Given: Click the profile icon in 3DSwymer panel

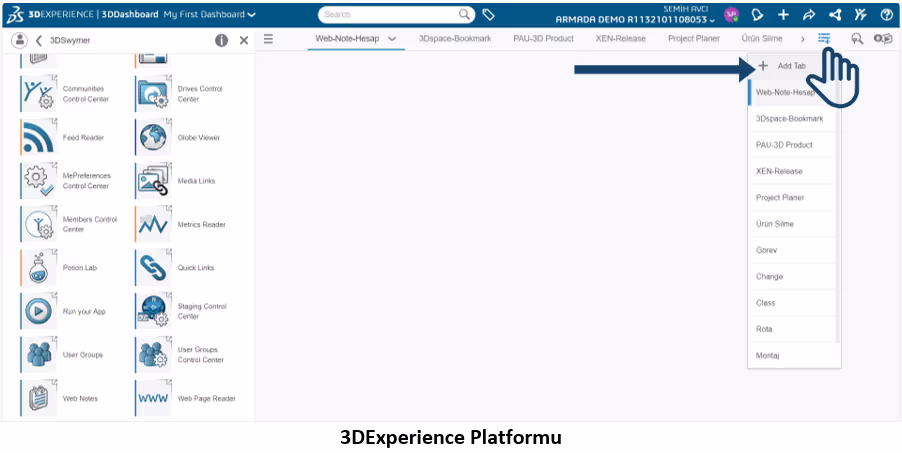Looking at the screenshot, I should coord(20,40).
